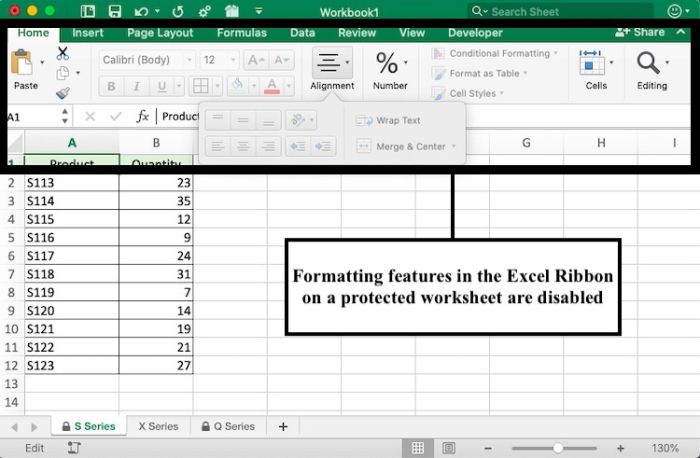Switch to the Page Layout ribbon tab
Screen dimensions: 700x458
160,33
